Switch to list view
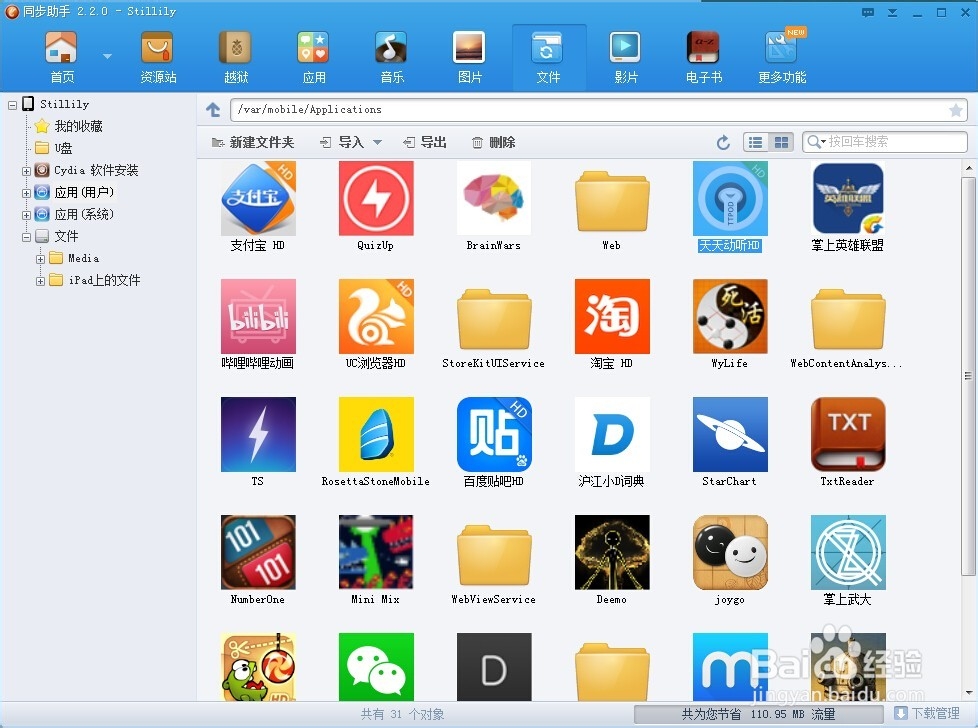The image size is (978, 728). [x=756, y=142]
